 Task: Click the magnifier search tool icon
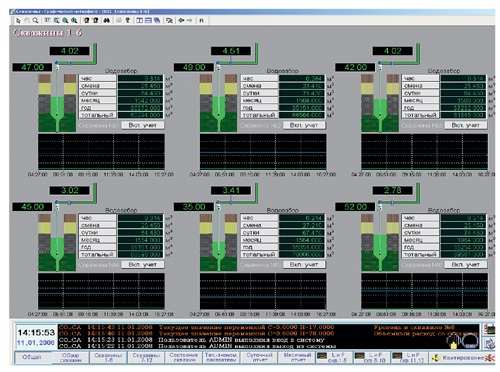click(35, 21)
